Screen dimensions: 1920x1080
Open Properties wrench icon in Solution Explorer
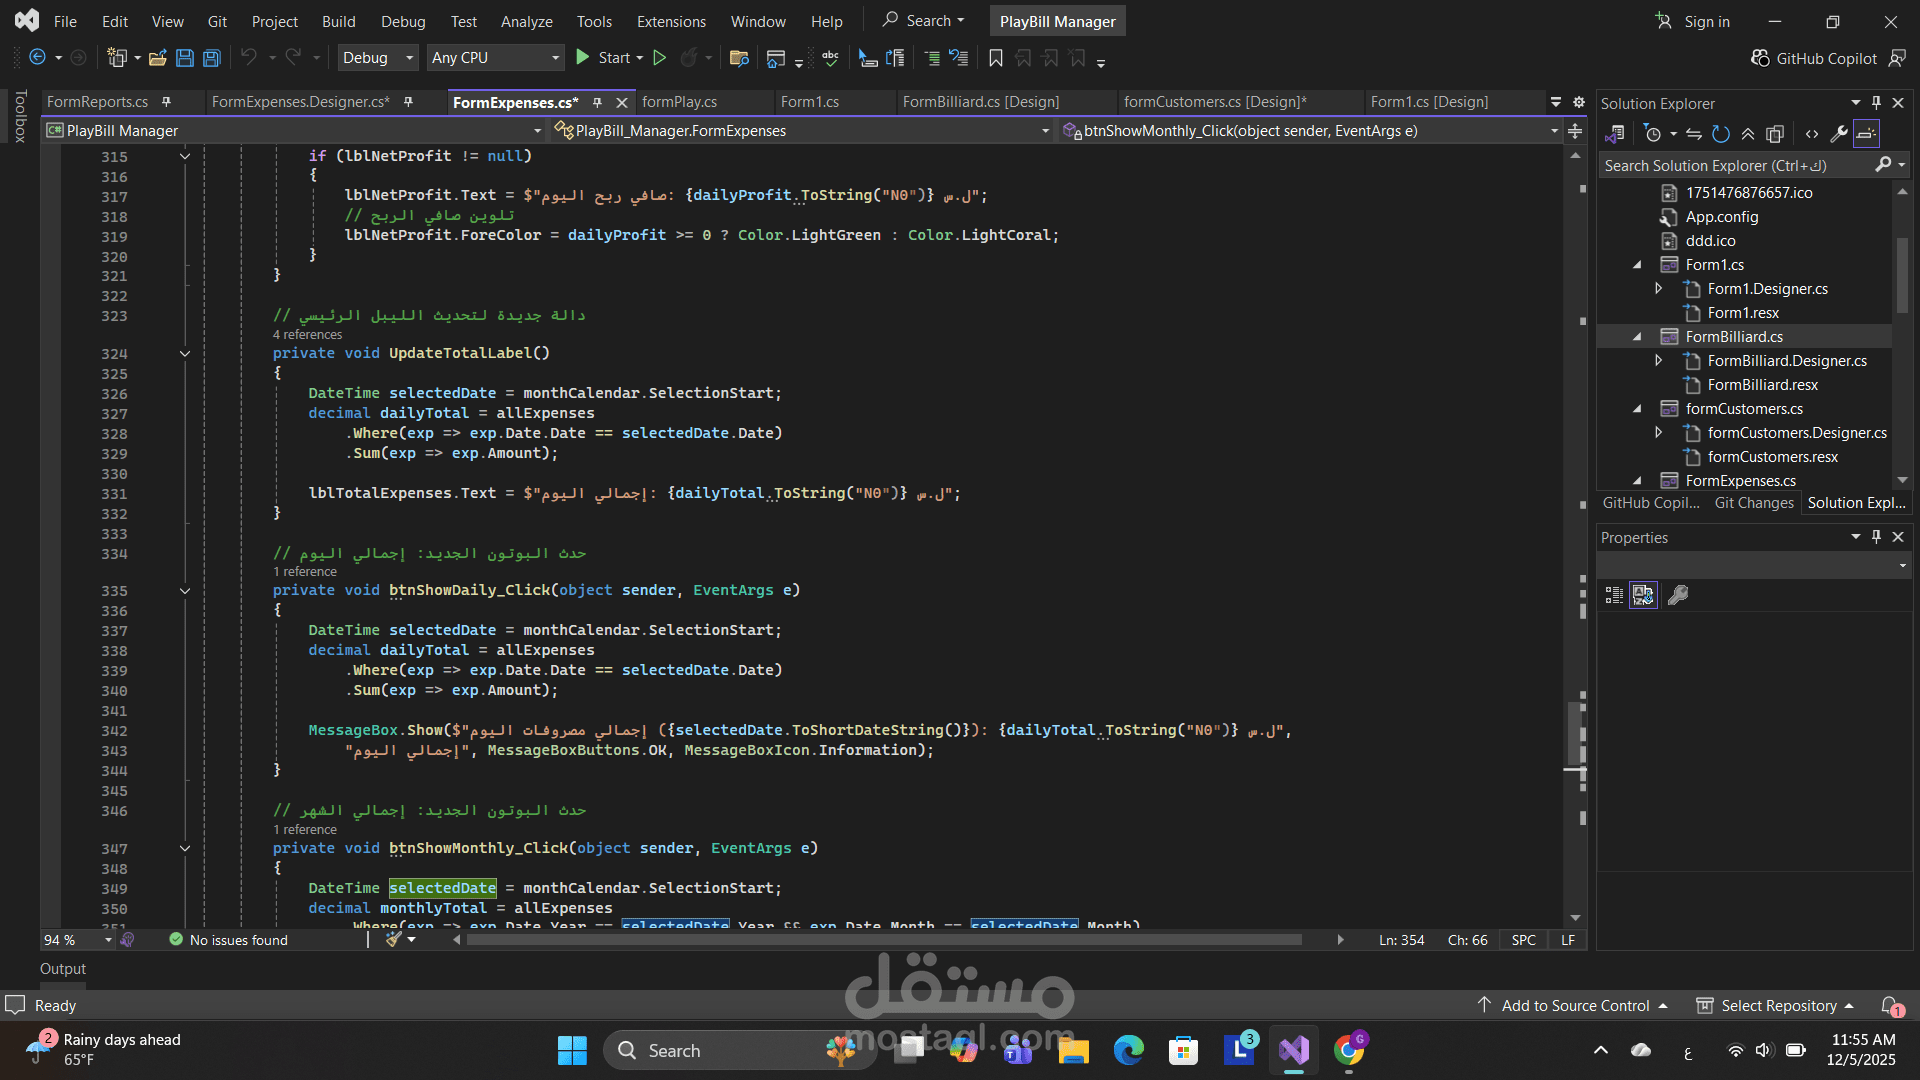pyautogui.click(x=1838, y=134)
